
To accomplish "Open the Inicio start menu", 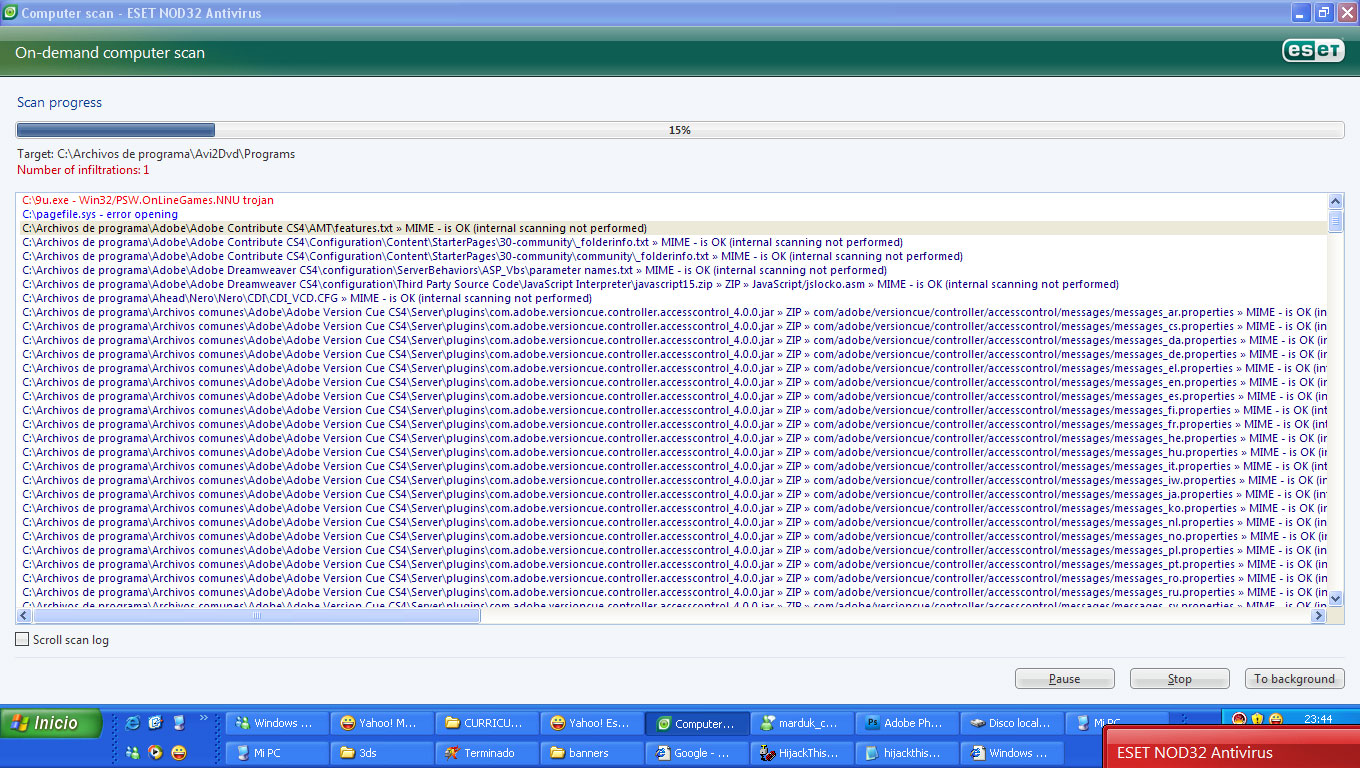I will click(x=52, y=723).
